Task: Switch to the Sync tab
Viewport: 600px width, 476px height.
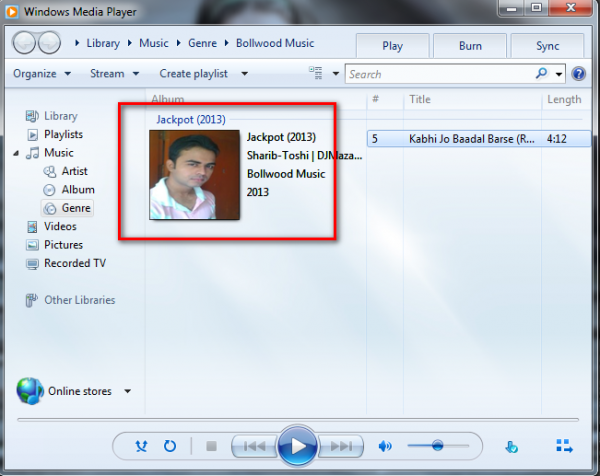Action: (547, 46)
